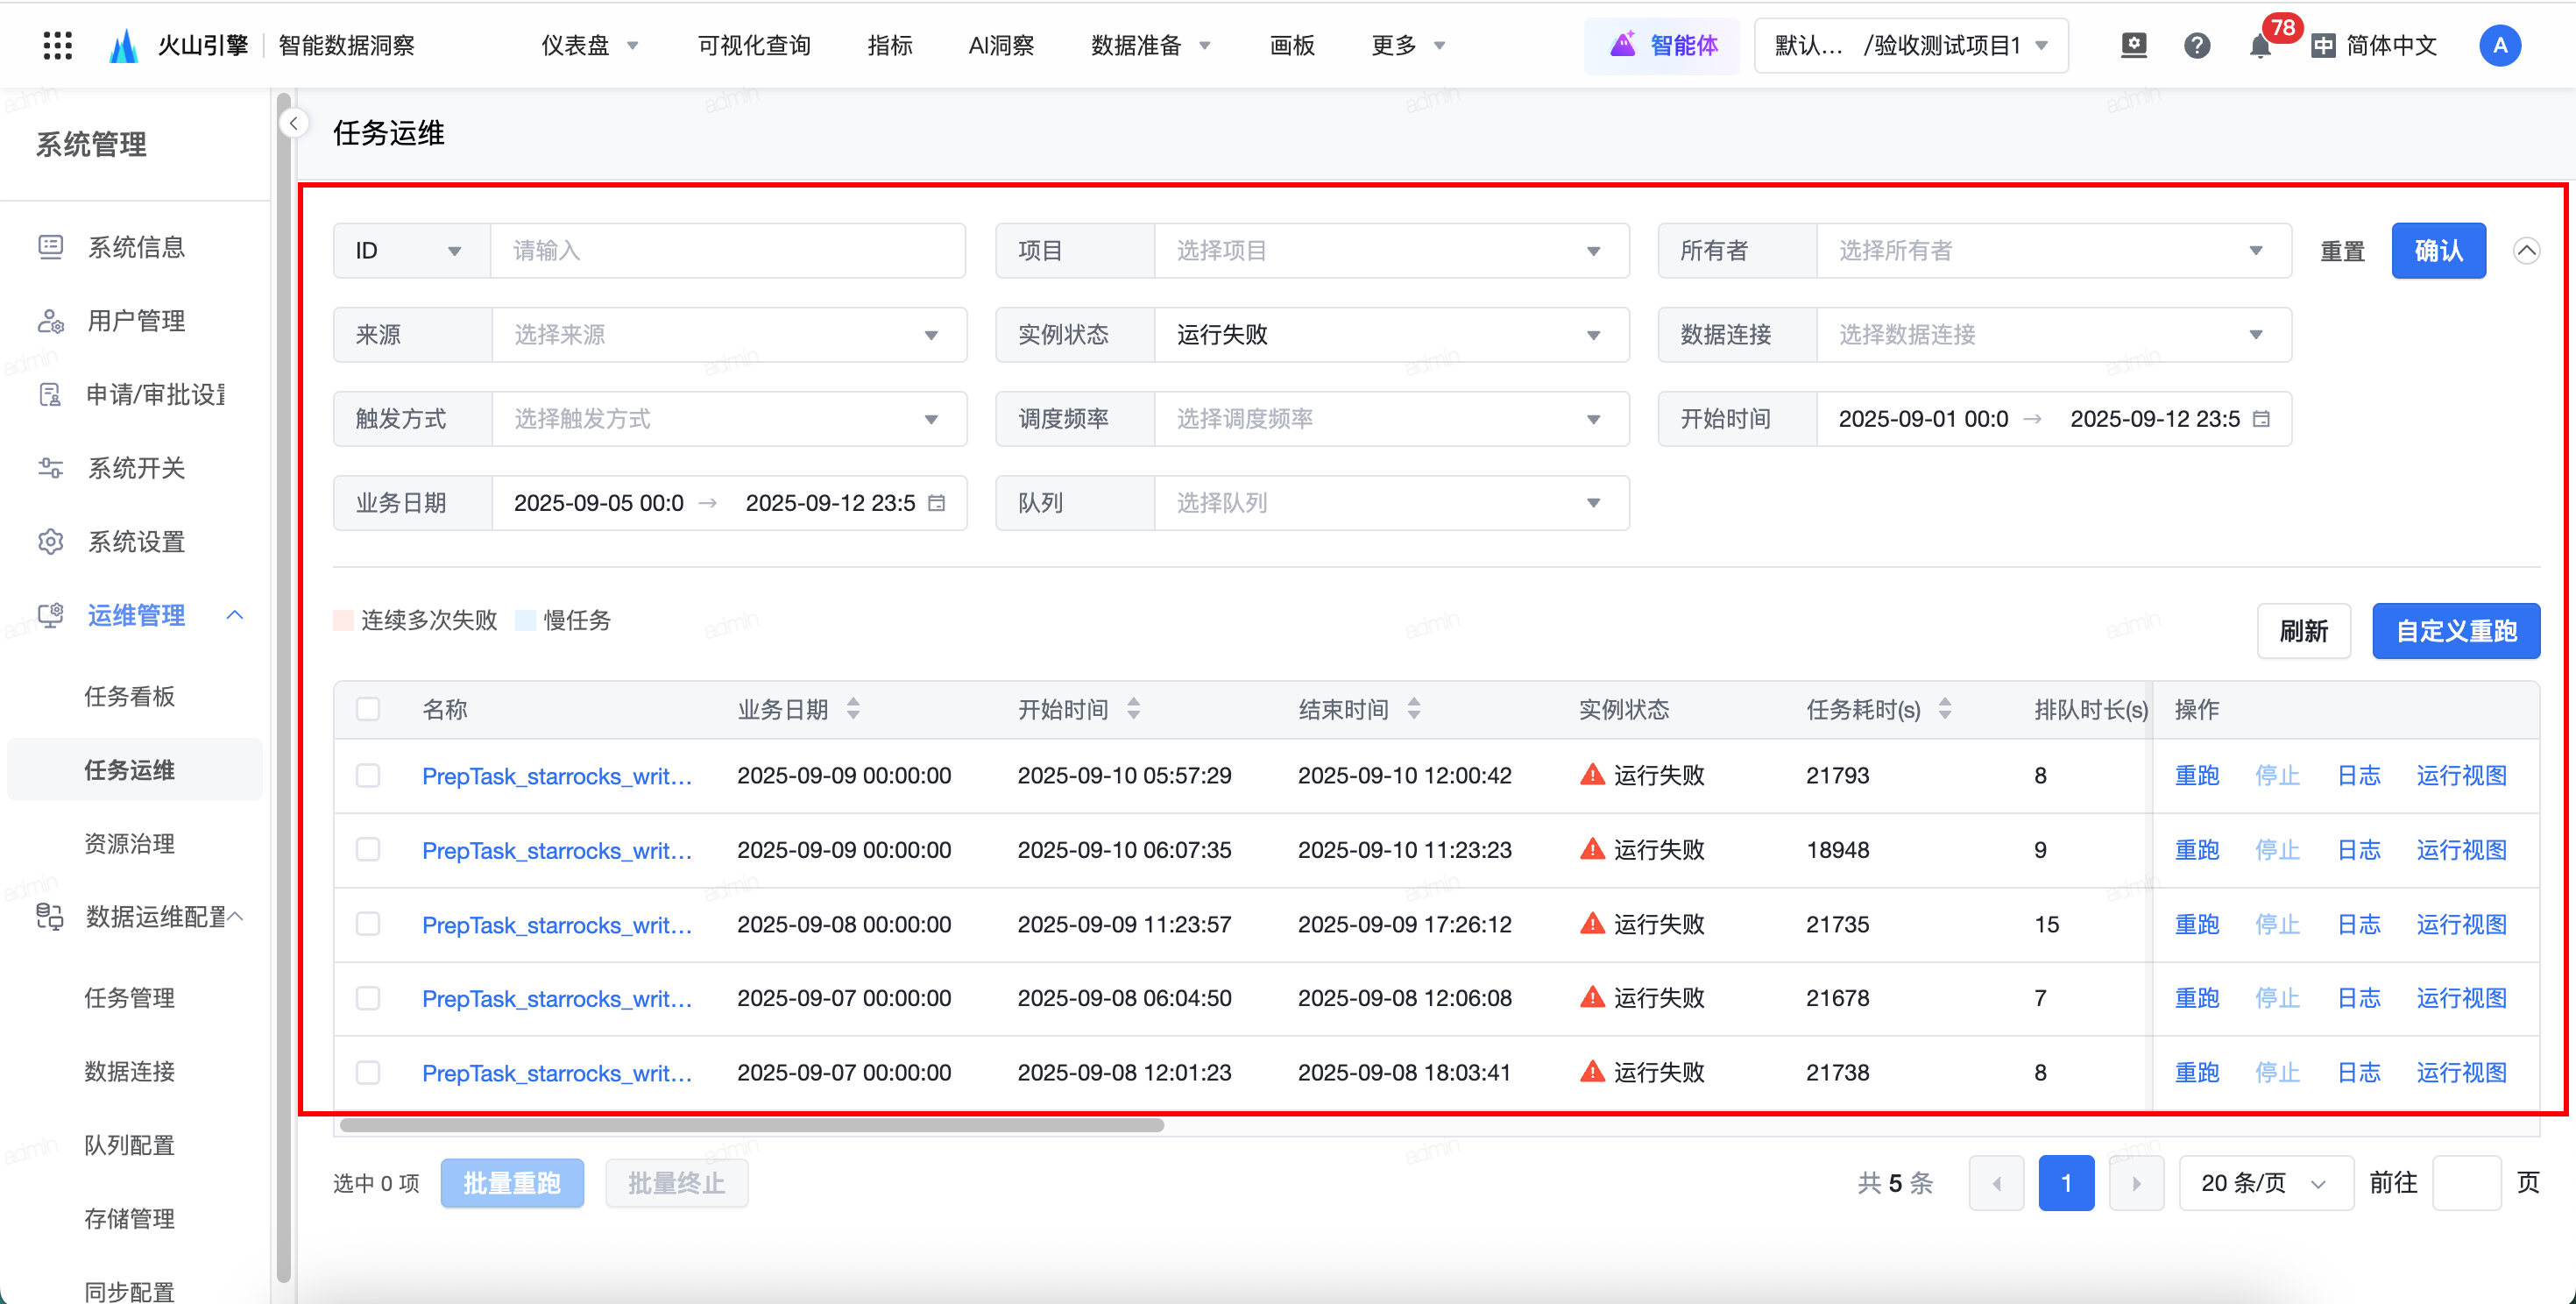Click the user avatar icon
Viewport: 2576px width, 1304px height.
pyautogui.click(x=2499, y=45)
